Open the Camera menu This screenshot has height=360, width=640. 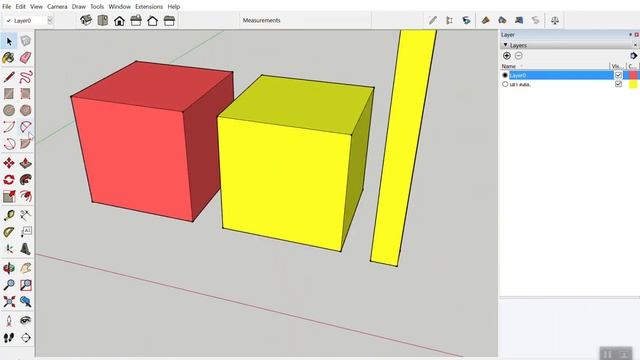(x=57, y=7)
